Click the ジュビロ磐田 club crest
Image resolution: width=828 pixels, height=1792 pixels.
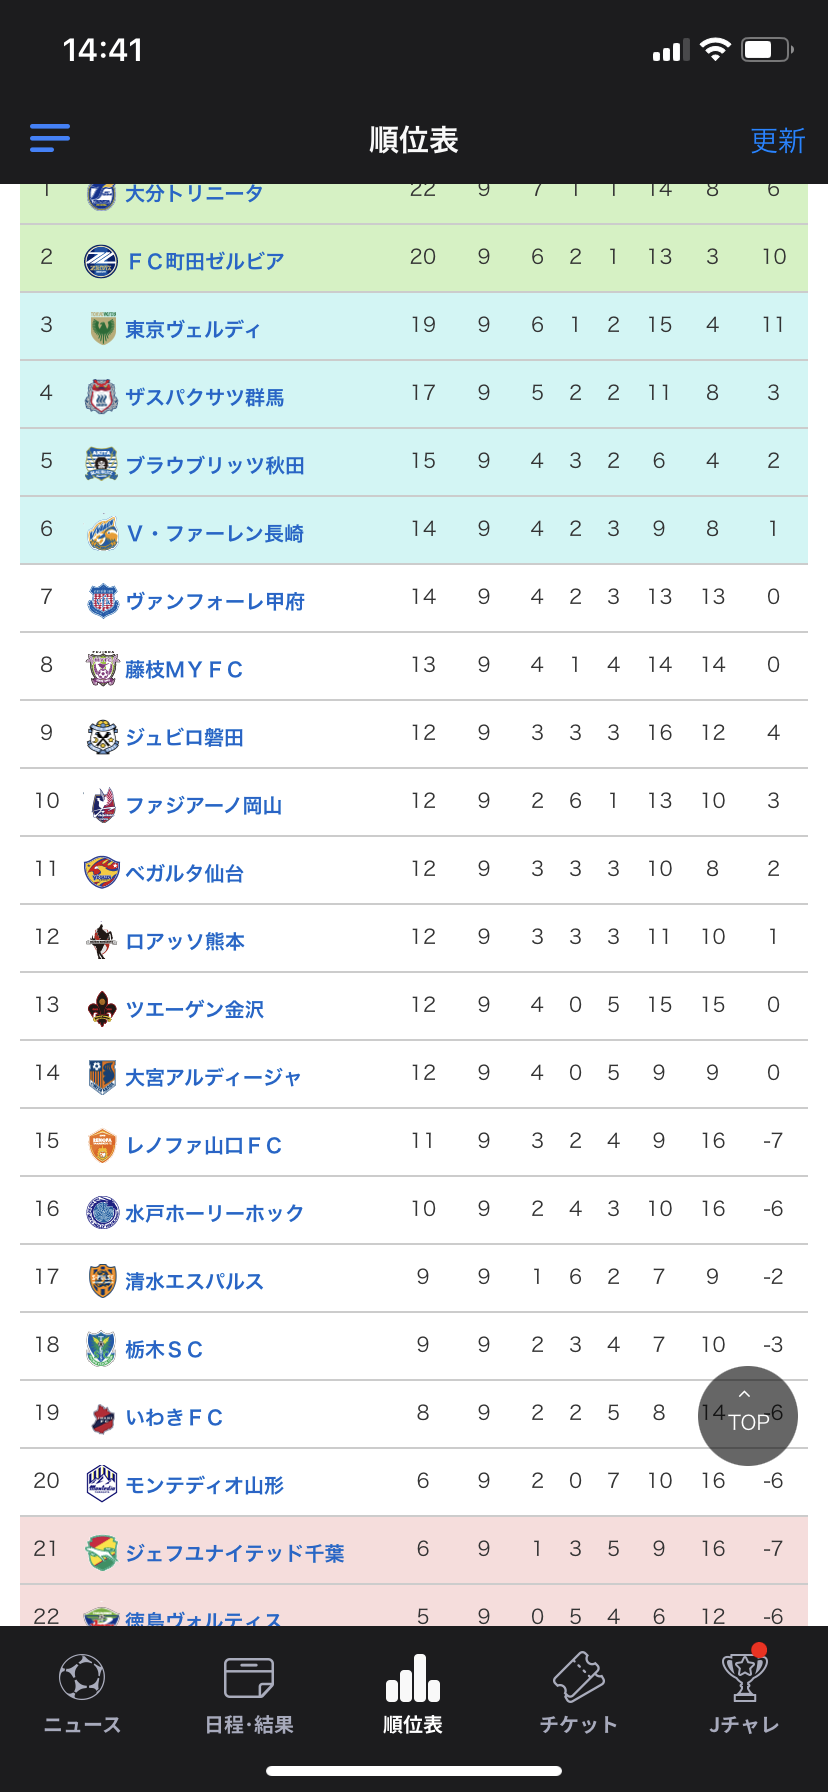[102, 737]
